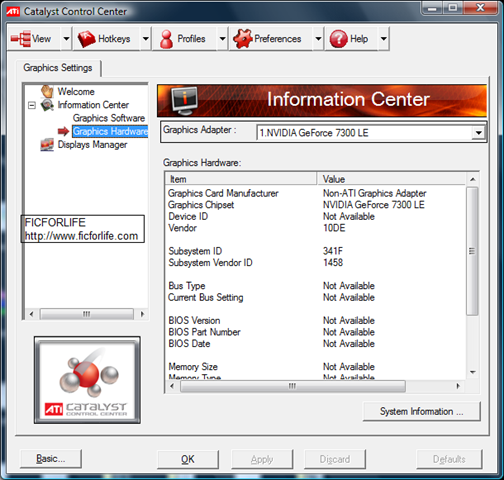This screenshot has height=480, width=504.
Task: Click the tree panel scroll-right arrow
Action: [x=142, y=314]
